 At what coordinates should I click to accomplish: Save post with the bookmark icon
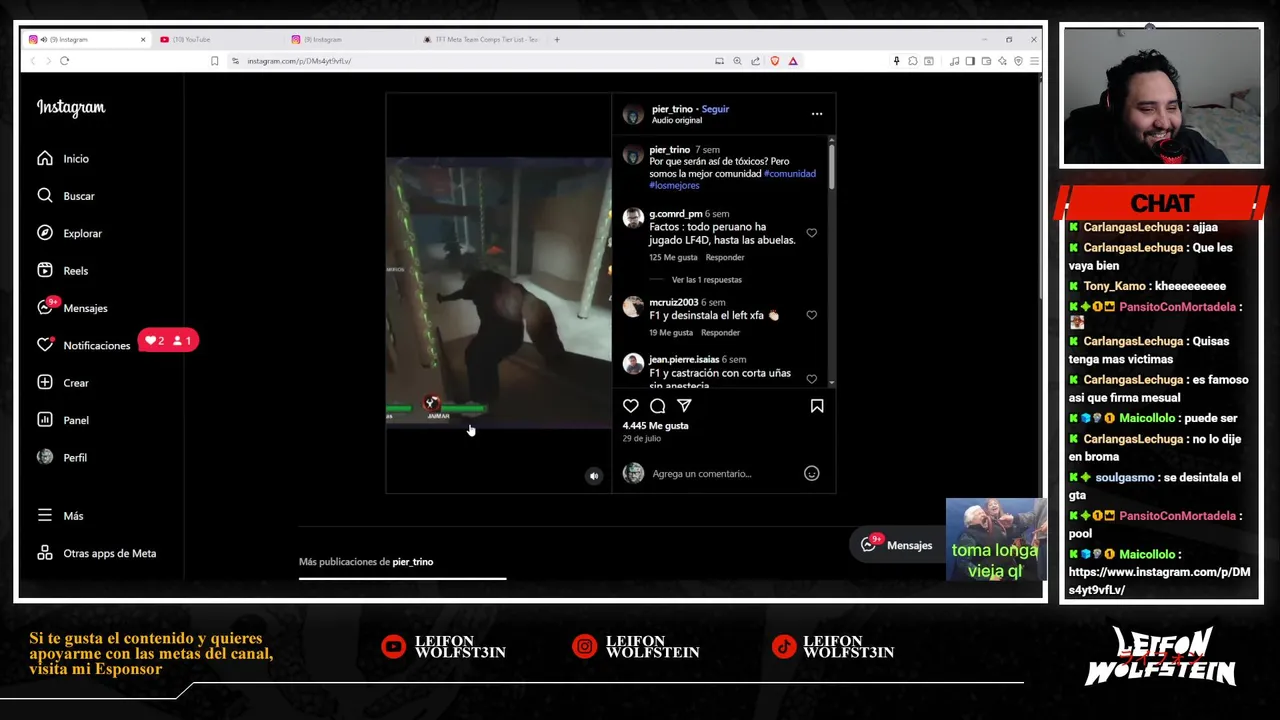(x=817, y=406)
